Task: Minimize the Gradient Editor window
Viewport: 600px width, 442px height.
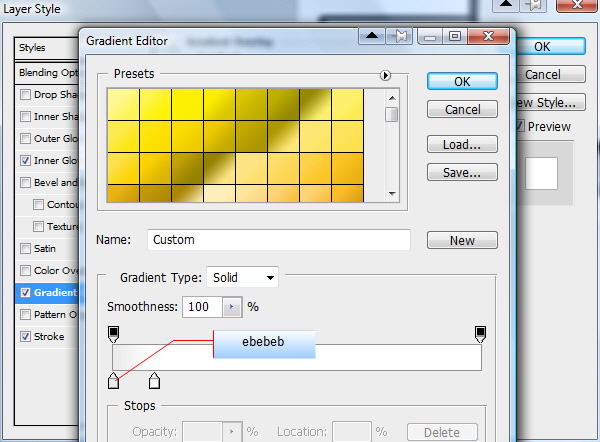Action: pos(430,37)
